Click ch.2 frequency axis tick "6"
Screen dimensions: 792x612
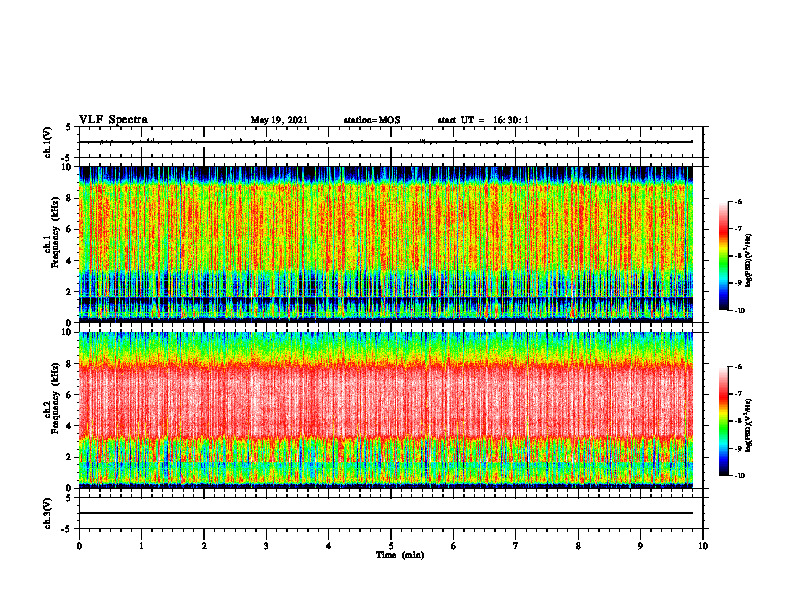[69, 395]
